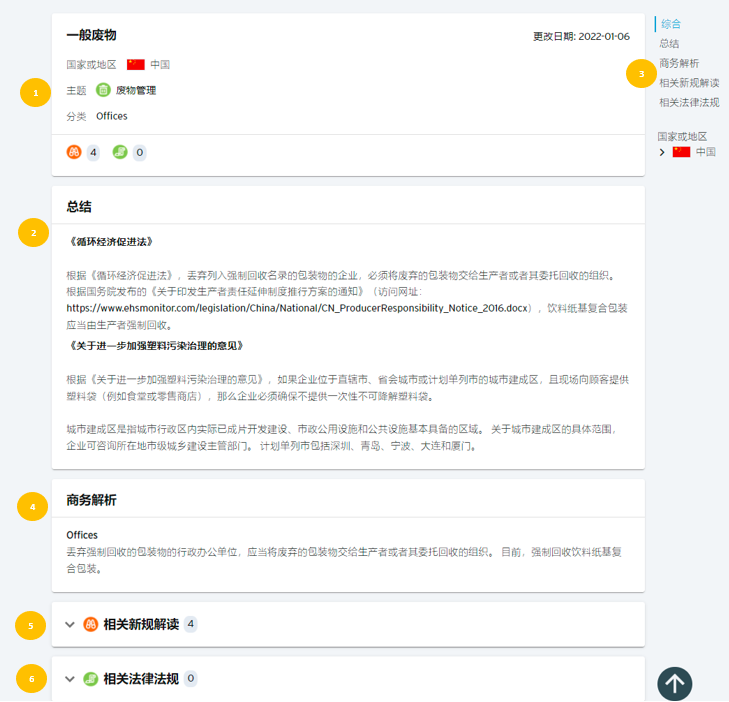Click the orange binoculars icon in header card
This screenshot has width=729, height=702.
pos(74,152)
